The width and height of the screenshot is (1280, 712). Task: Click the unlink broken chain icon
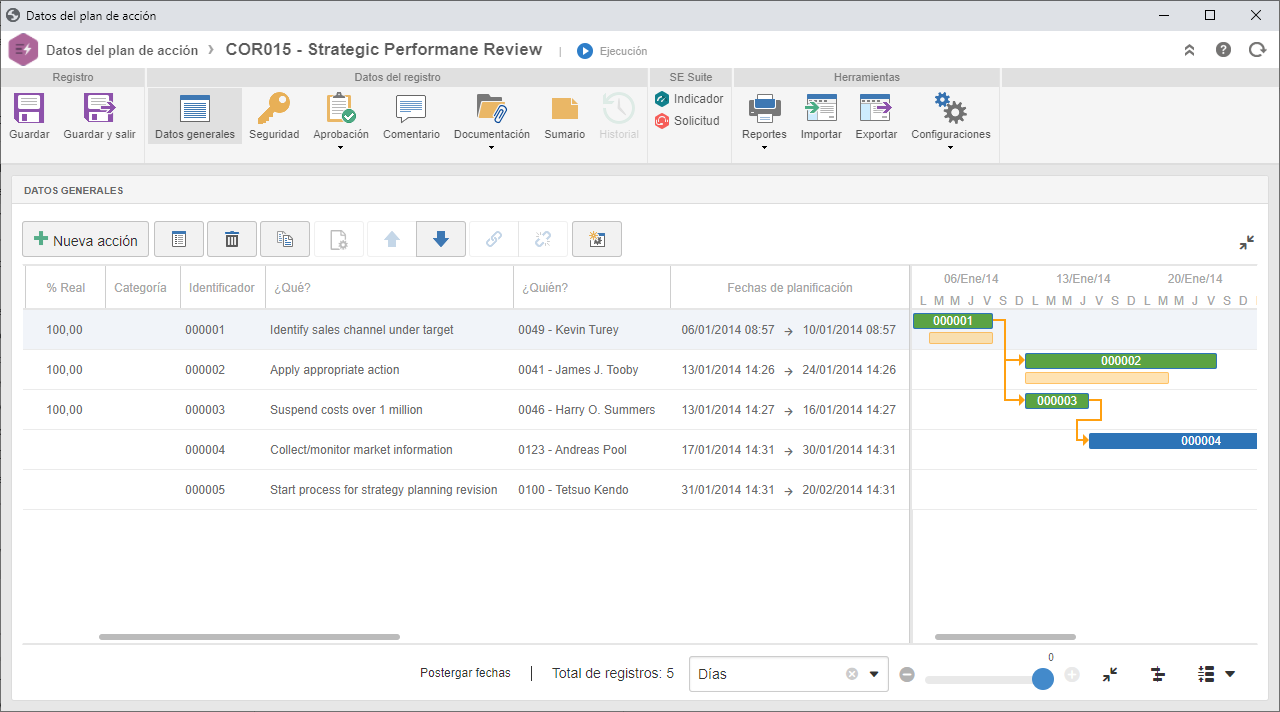pos(543,239)
